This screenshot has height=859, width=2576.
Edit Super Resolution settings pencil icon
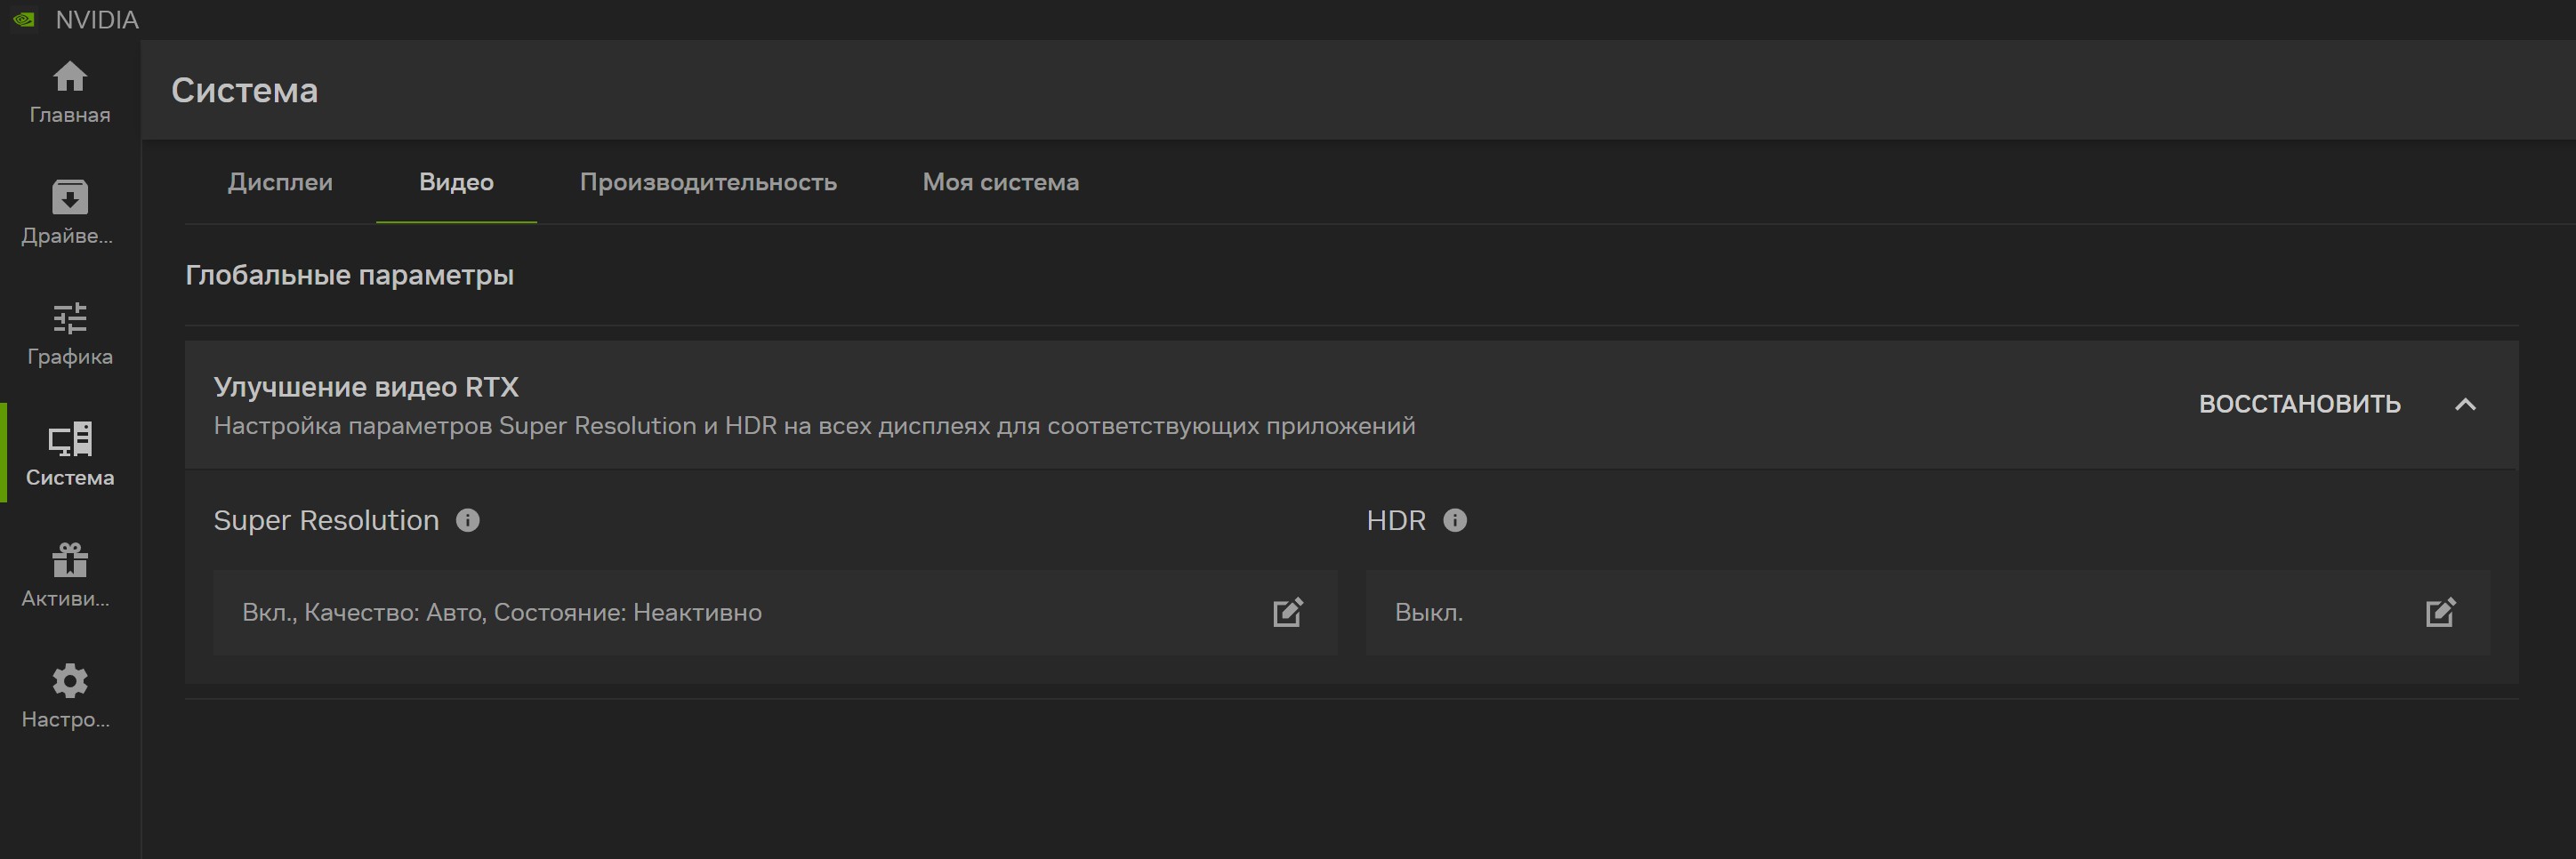pos(1288,612)
